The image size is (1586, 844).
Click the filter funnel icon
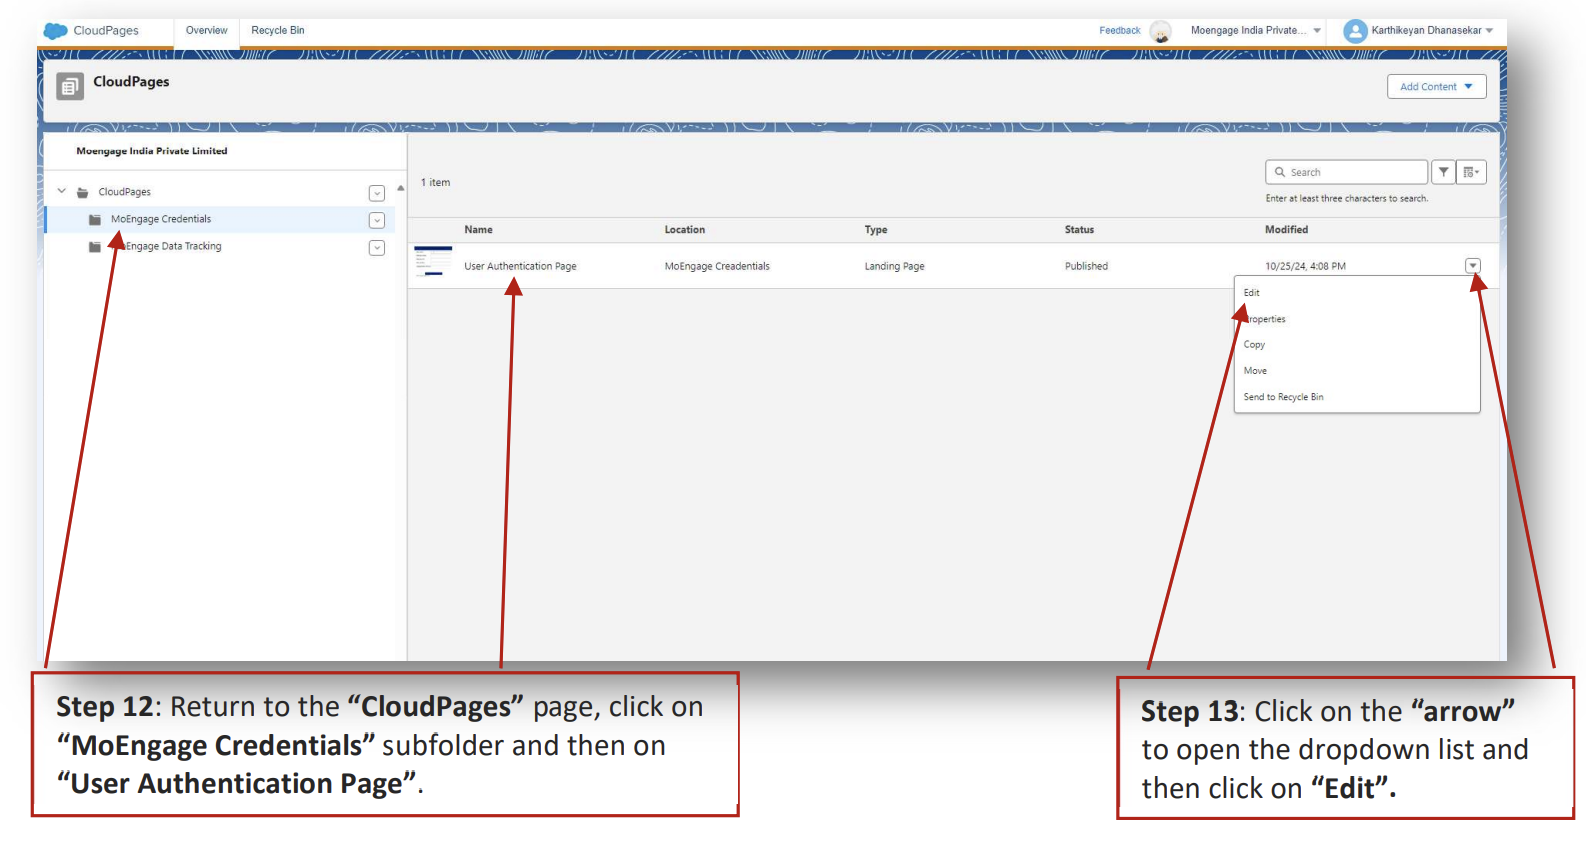pos(1443,172)
